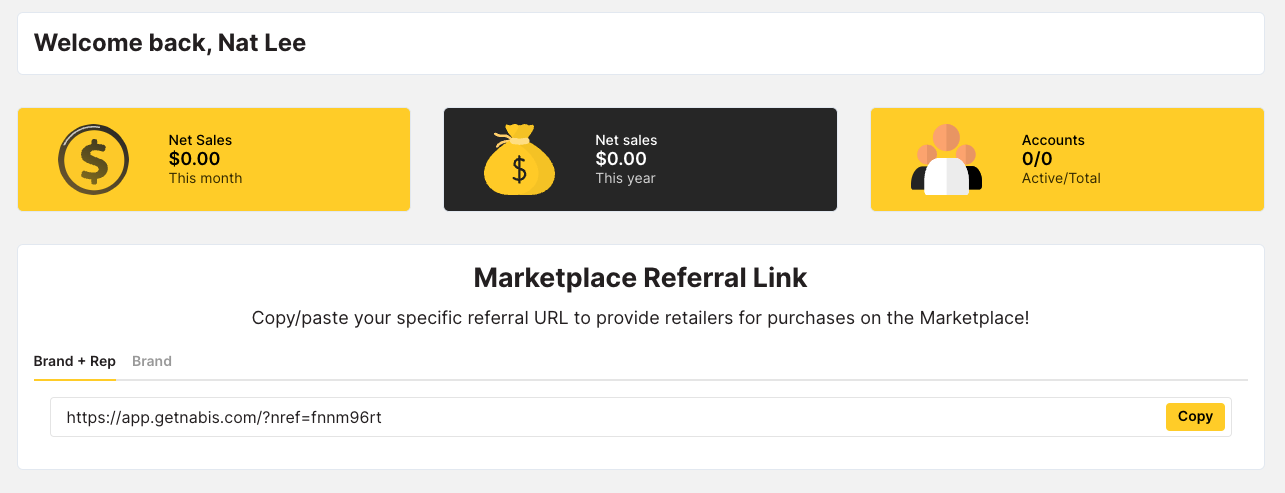This screenshot has height=493, width=1285.
Task: Click the This month label
Action: tap(205, 178)
